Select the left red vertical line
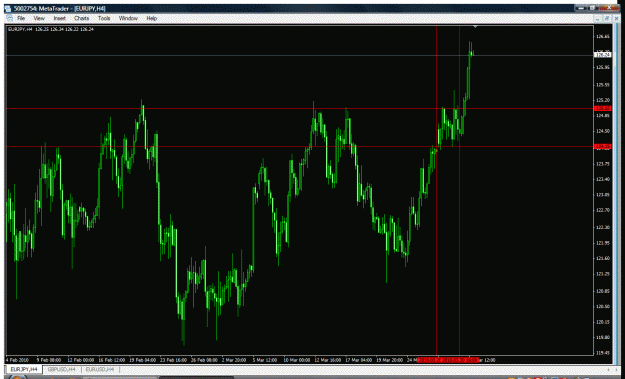625x379 pixels. click(436, 190)
